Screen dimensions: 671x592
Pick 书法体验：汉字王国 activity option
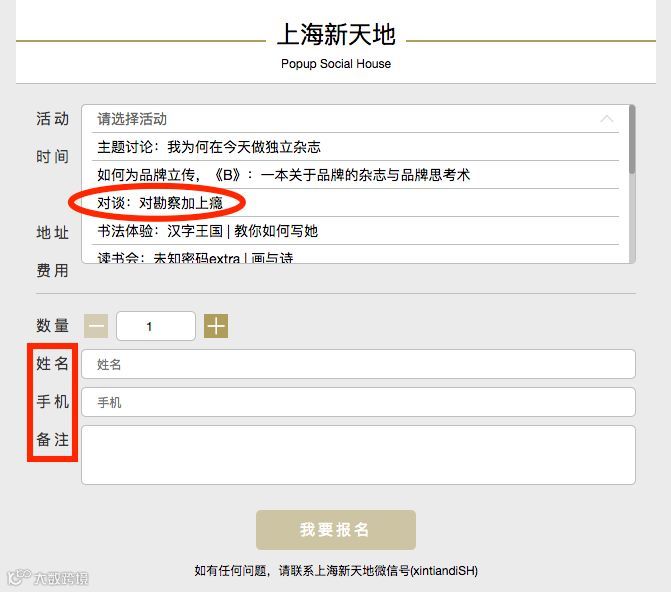pyautogui.click(x=355, y=231)
